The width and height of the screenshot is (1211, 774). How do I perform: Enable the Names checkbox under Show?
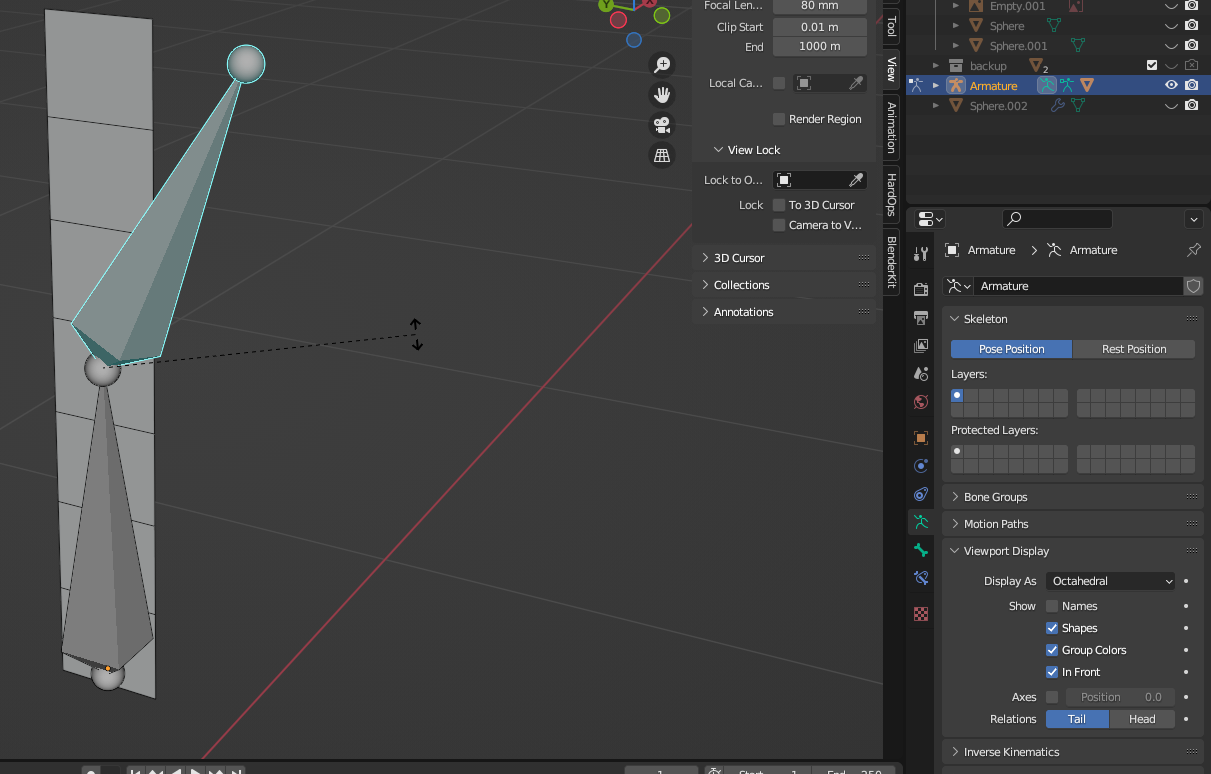1052,606
